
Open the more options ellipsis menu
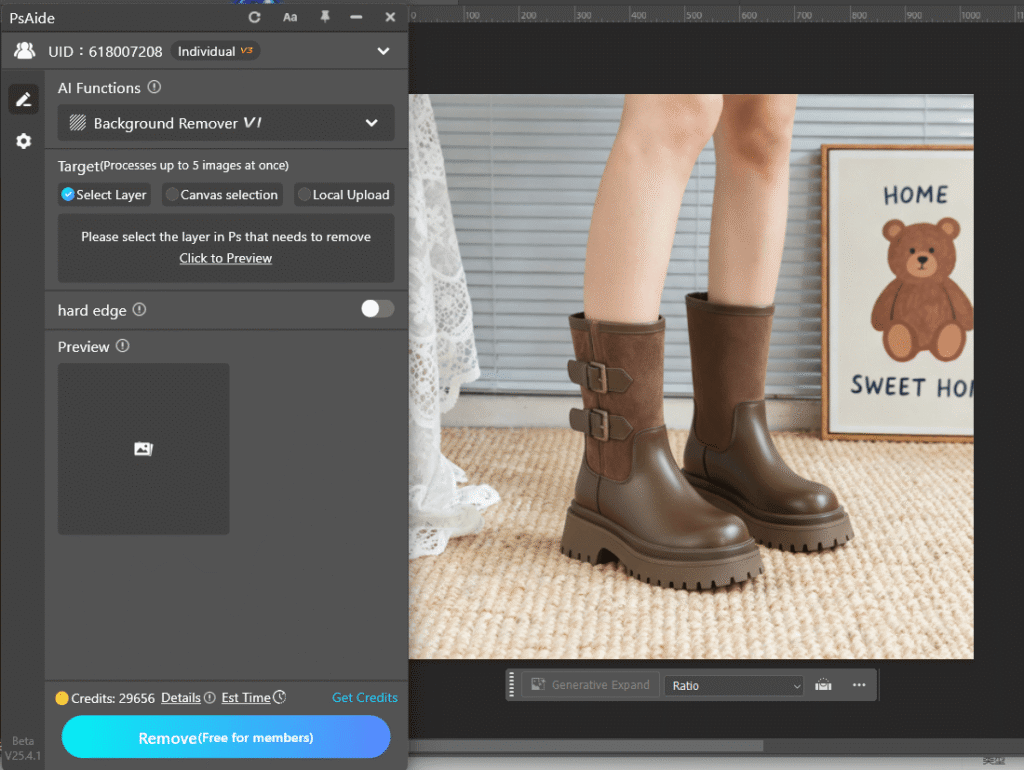(x=859, y=685)
